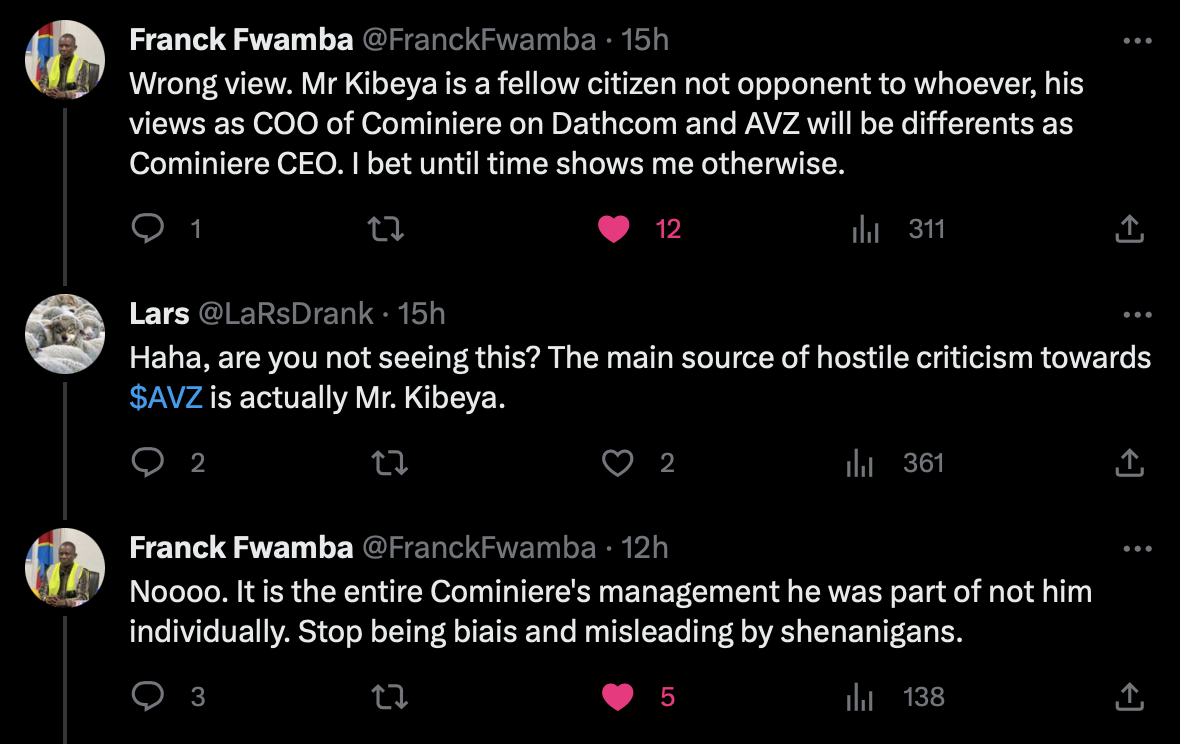Viewport: 1180px width, 744px height.
Task: Open the 12h timestamp of Franck's tweet
Action: (645, 548)
